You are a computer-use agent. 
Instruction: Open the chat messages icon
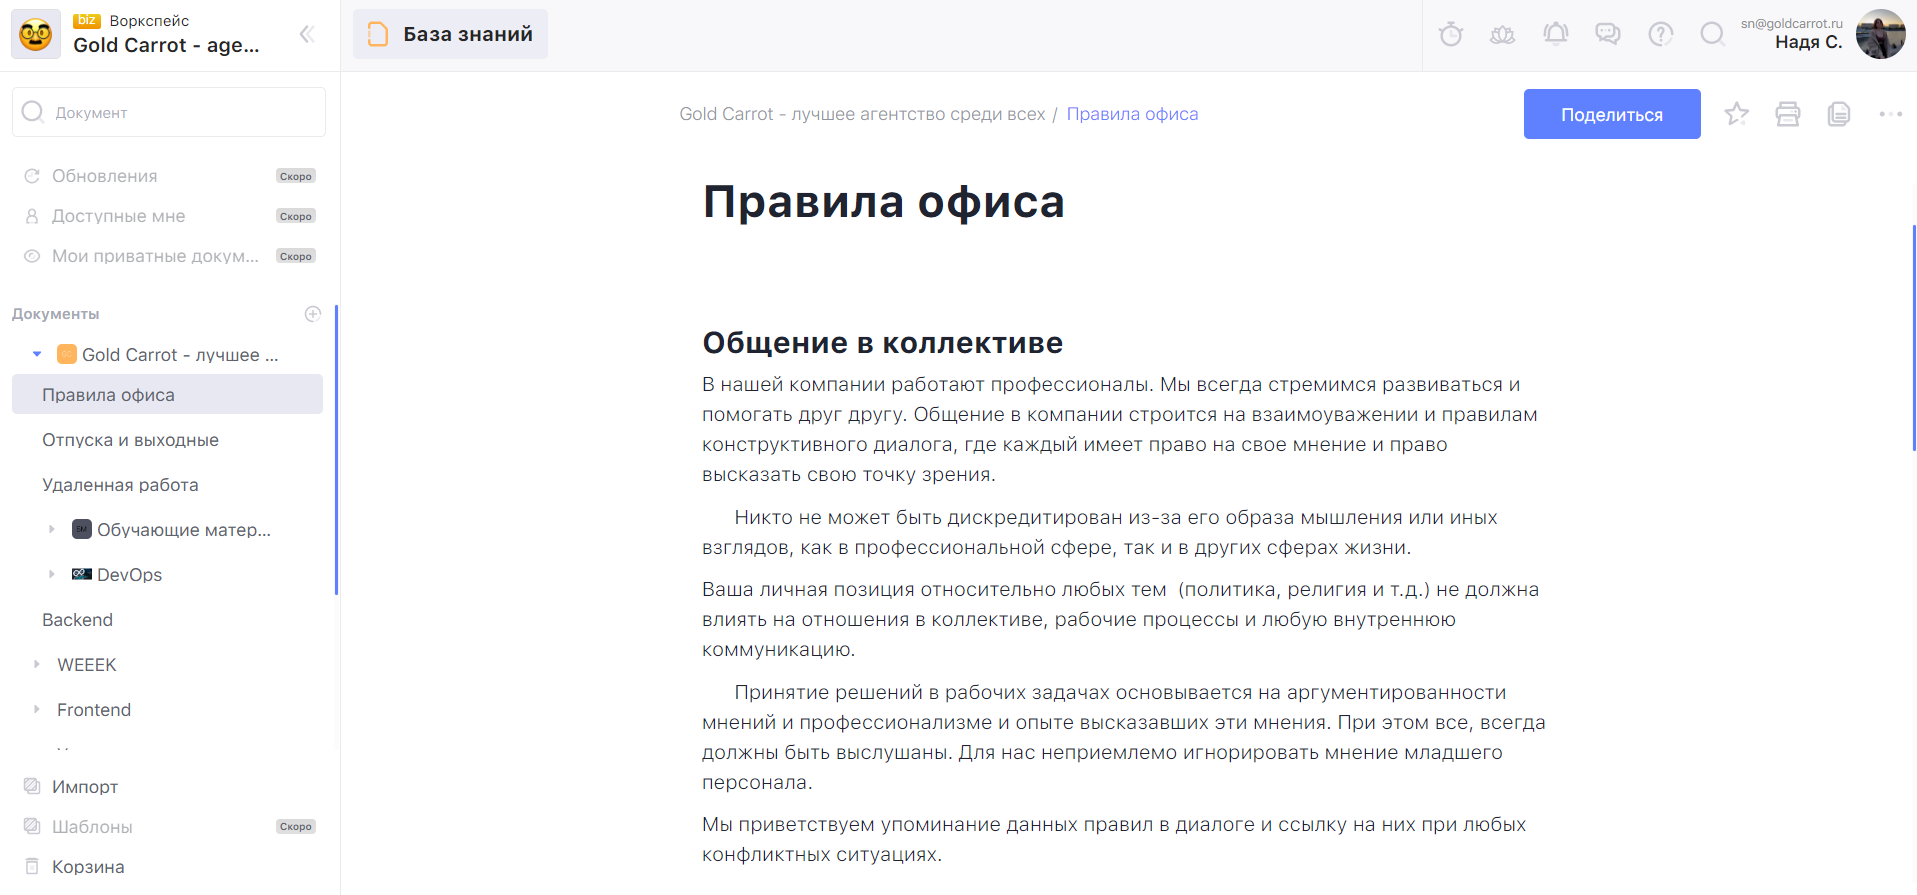point(1607,35)
